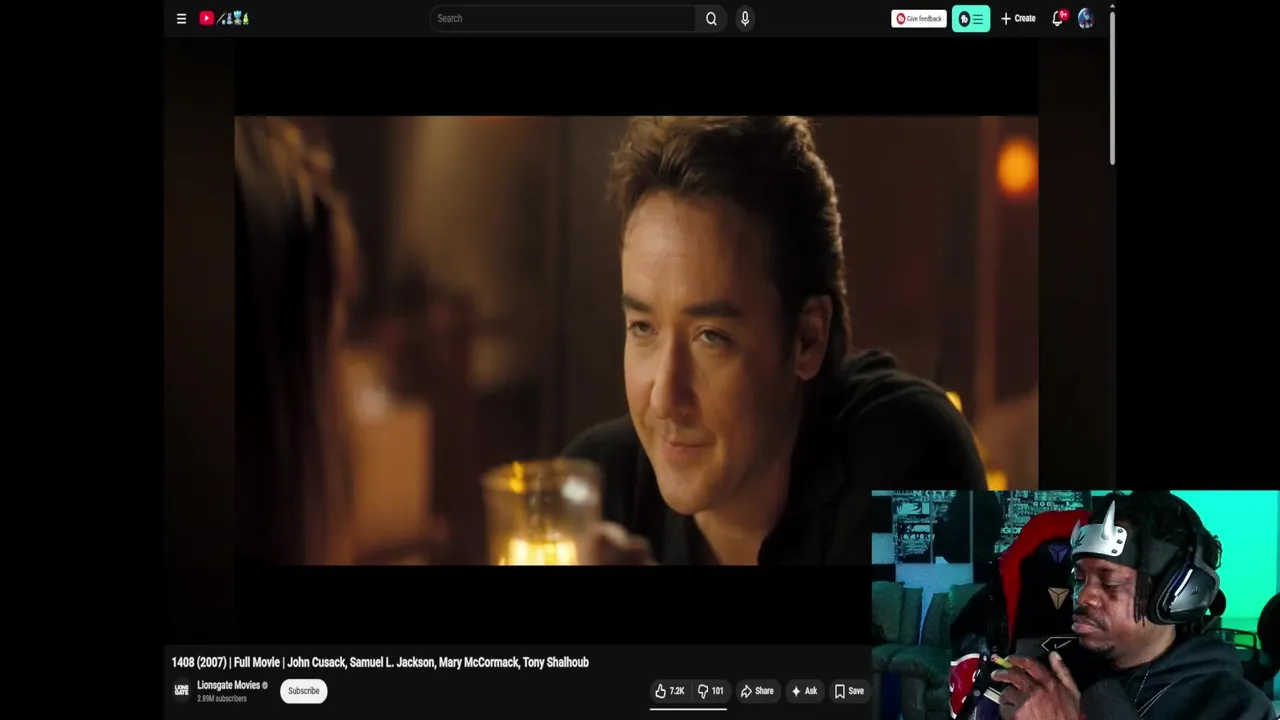Viewport: 1280px width, 720px height.
Task: Dislike the video with 101 dislikes
Action: pos(711,691)
